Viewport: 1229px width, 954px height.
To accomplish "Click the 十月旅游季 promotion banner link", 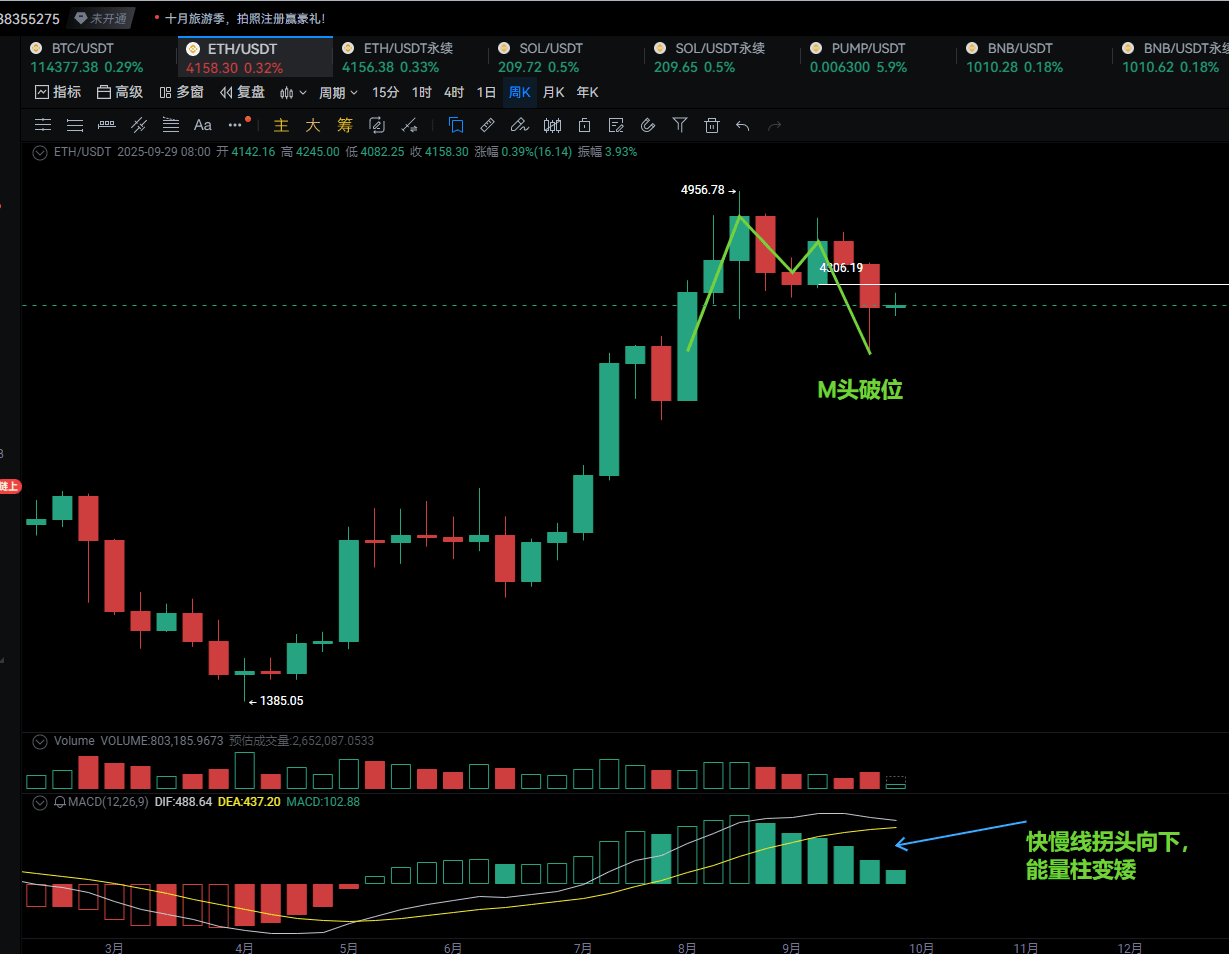I will click(244, 18).
